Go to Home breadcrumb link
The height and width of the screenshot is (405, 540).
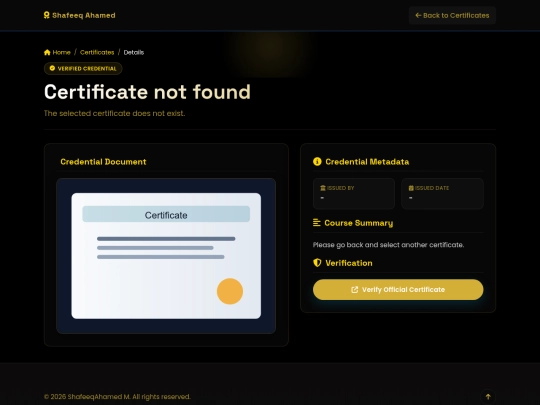[x=61, y=52]
